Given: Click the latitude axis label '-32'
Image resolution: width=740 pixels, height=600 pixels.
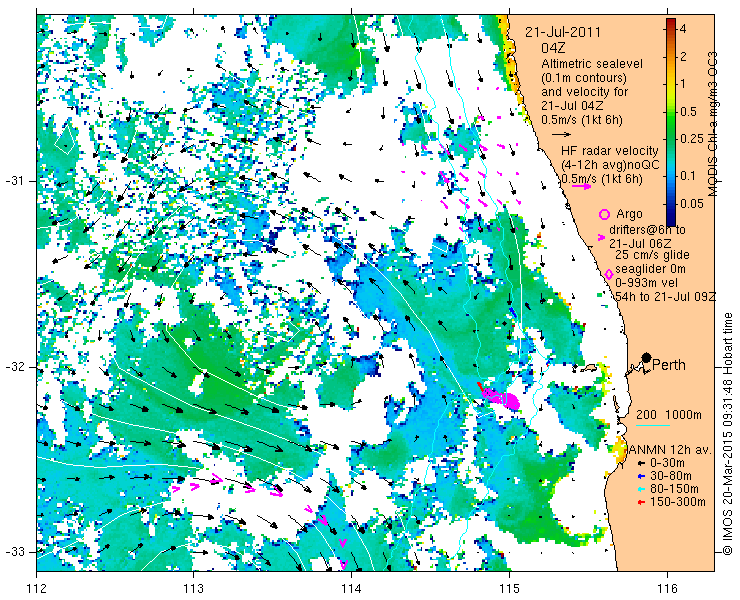Looking at the screenshot, I should point(14,367).
